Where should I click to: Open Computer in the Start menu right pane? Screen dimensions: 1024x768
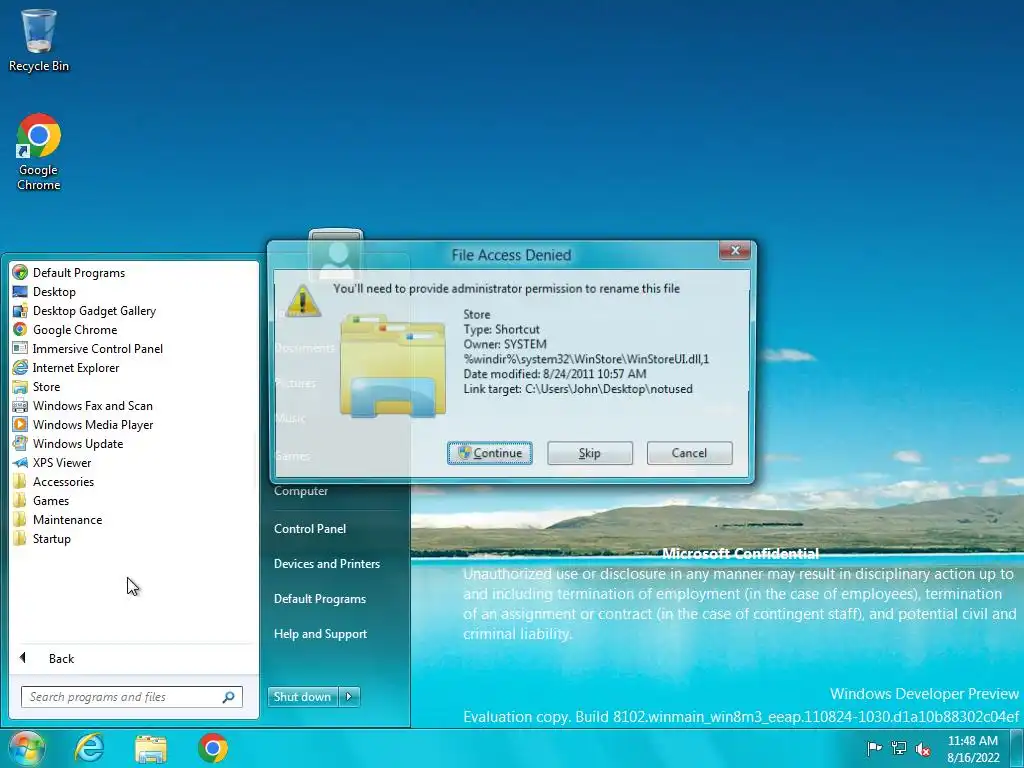(x=301, y=490)
